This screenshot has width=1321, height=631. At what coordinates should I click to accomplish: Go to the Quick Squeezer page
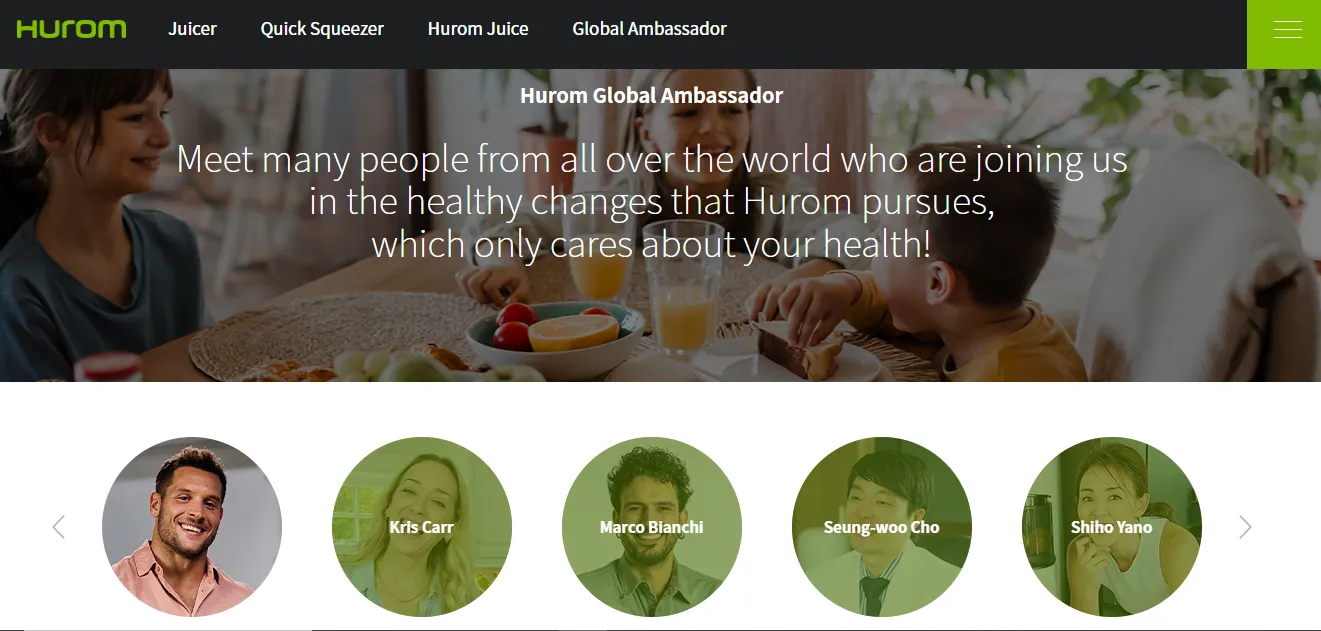pos(322,29)
